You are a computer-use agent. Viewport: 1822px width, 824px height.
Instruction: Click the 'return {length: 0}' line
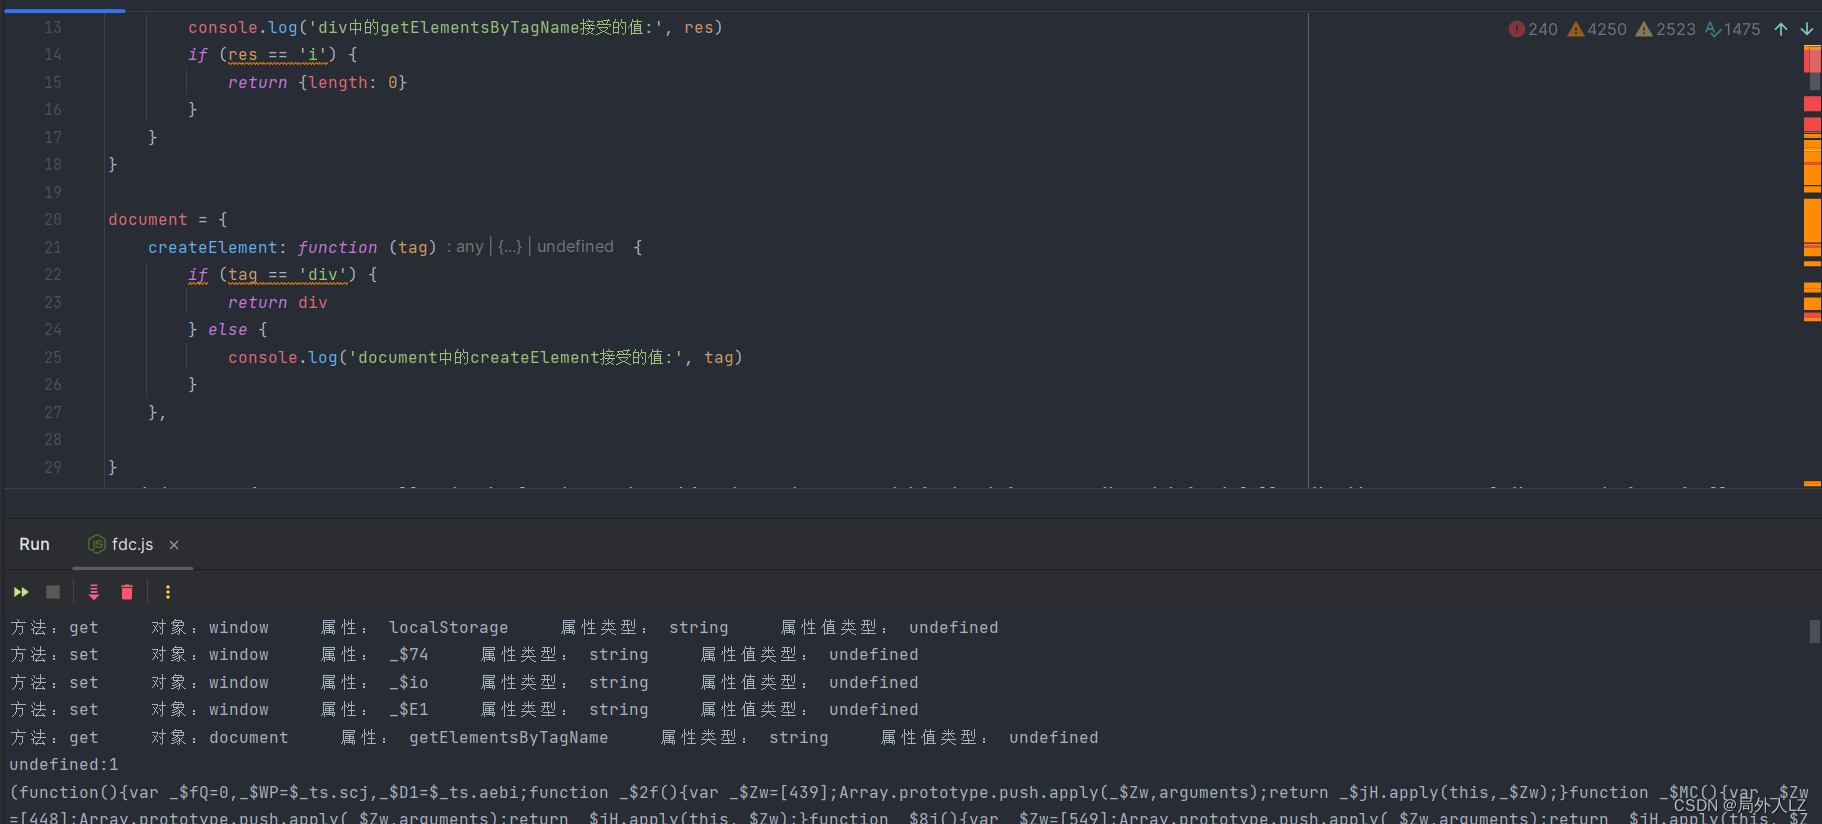(317, 82)
